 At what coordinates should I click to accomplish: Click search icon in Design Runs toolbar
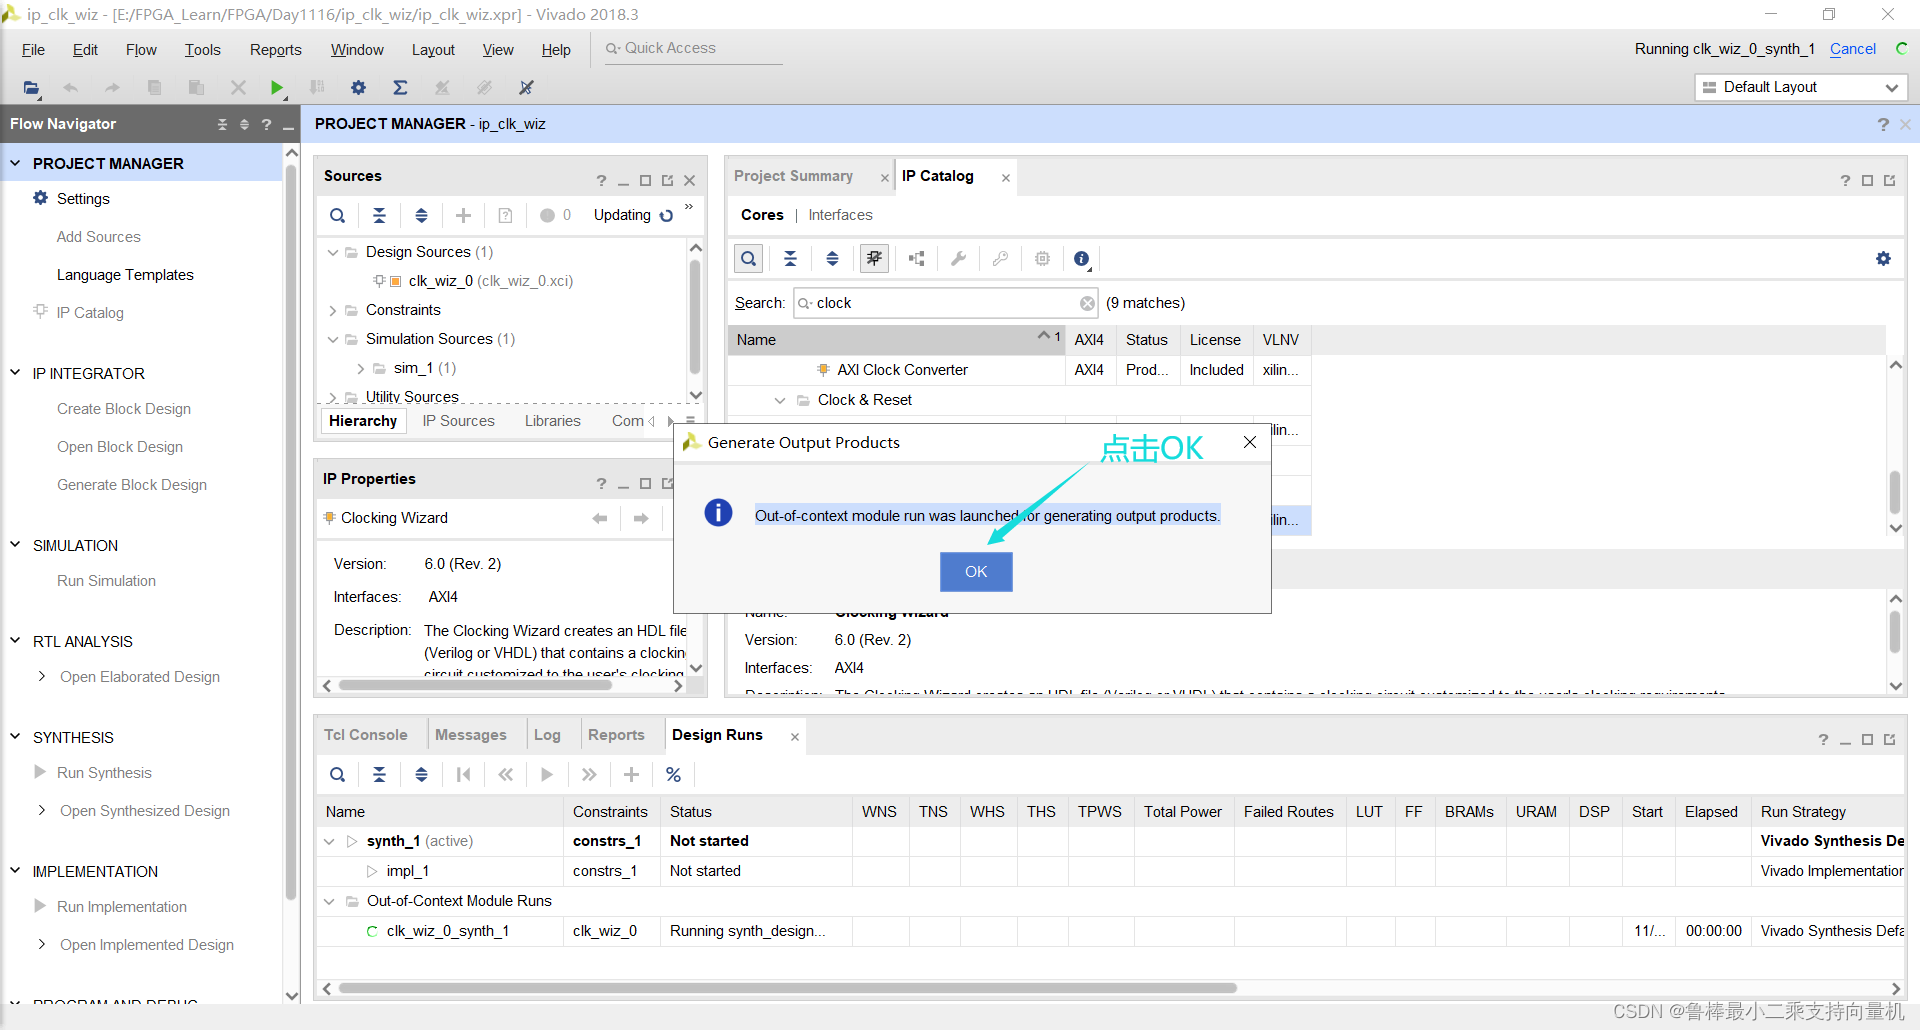338,774
